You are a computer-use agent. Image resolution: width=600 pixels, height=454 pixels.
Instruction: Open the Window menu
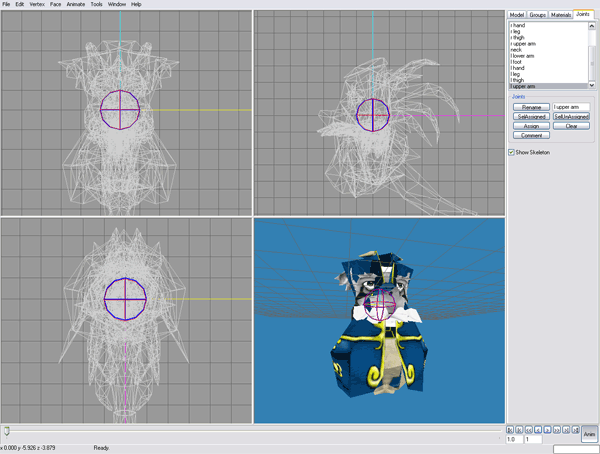[117, 4]
